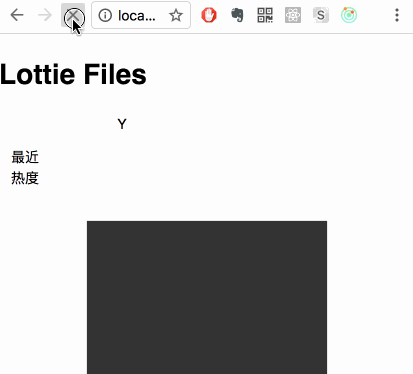View site info via the circled i icon
Screen dimensions: 413x374
pyautogui.click(x=105, y=15)
